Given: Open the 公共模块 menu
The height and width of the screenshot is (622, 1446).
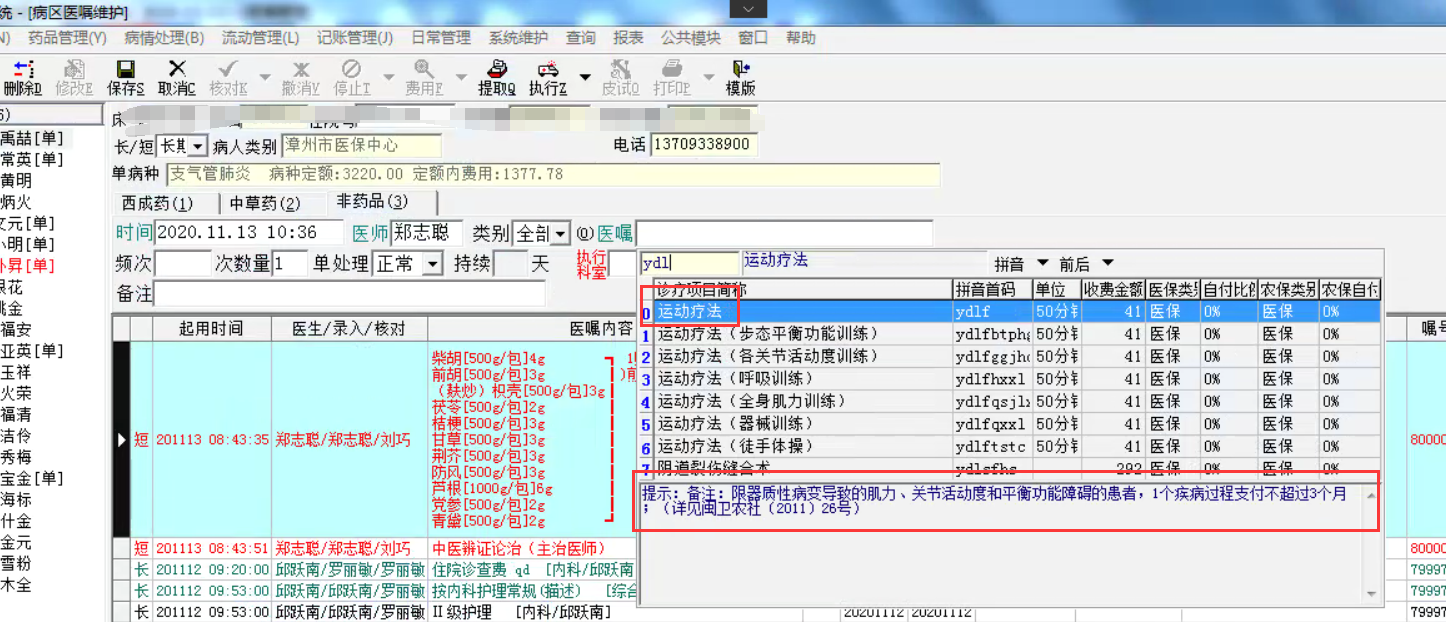Looking at the screenshot, I should tap(691, 38).
